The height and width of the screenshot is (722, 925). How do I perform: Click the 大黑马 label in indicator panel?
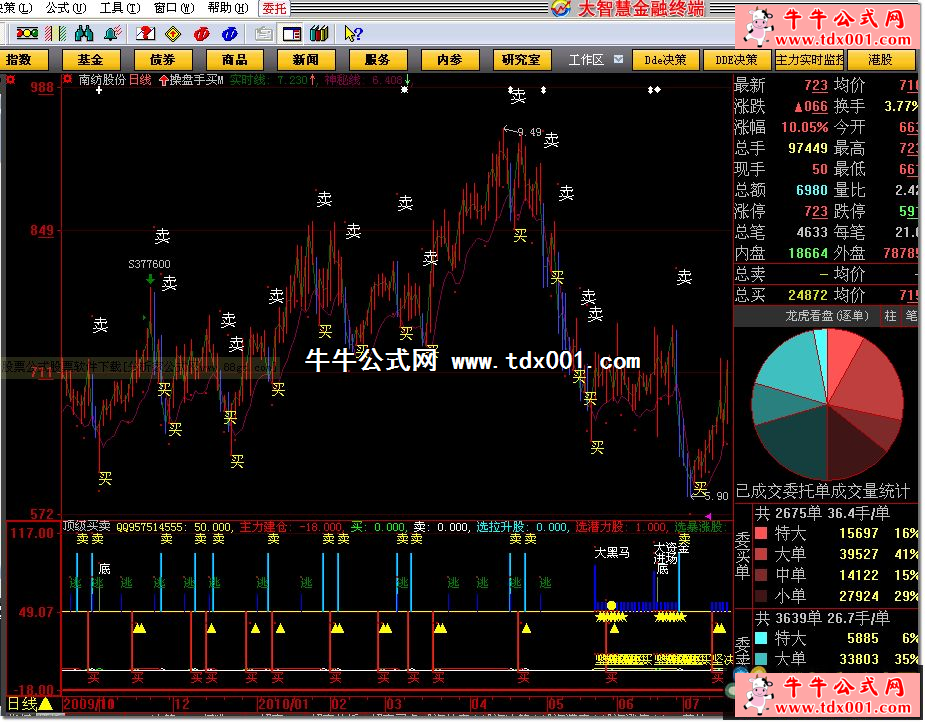(612, 553)
